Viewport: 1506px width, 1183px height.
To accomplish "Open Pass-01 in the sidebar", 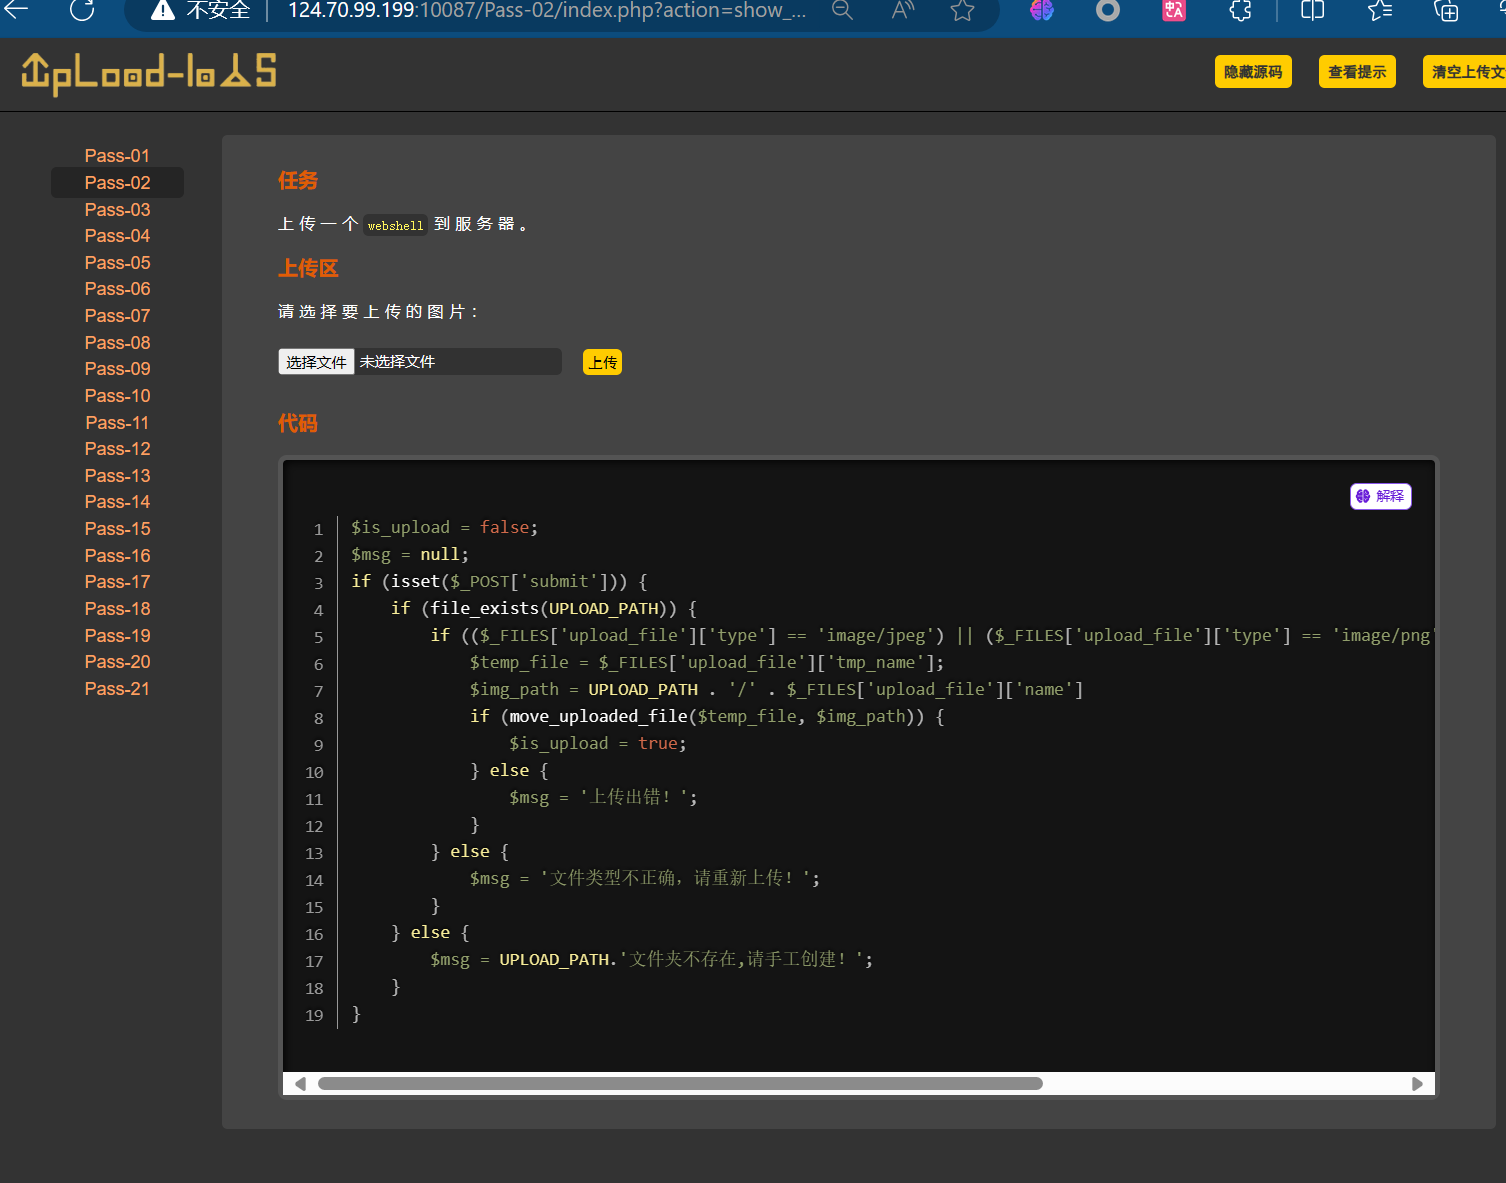I will [x=117, y=156].
